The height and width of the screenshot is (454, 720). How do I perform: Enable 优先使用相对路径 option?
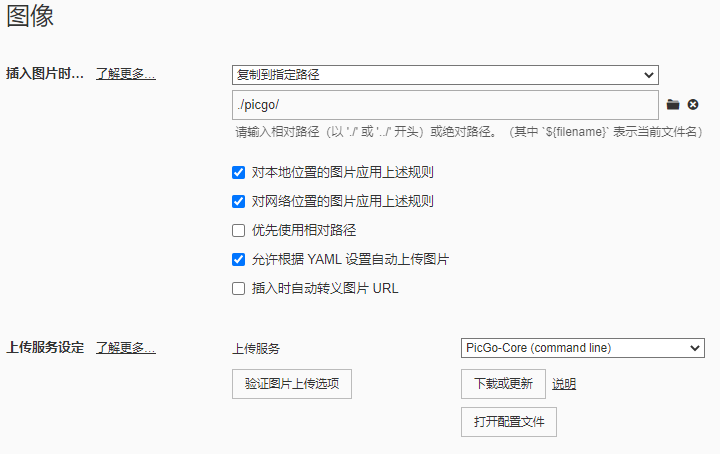click(238, 230)
